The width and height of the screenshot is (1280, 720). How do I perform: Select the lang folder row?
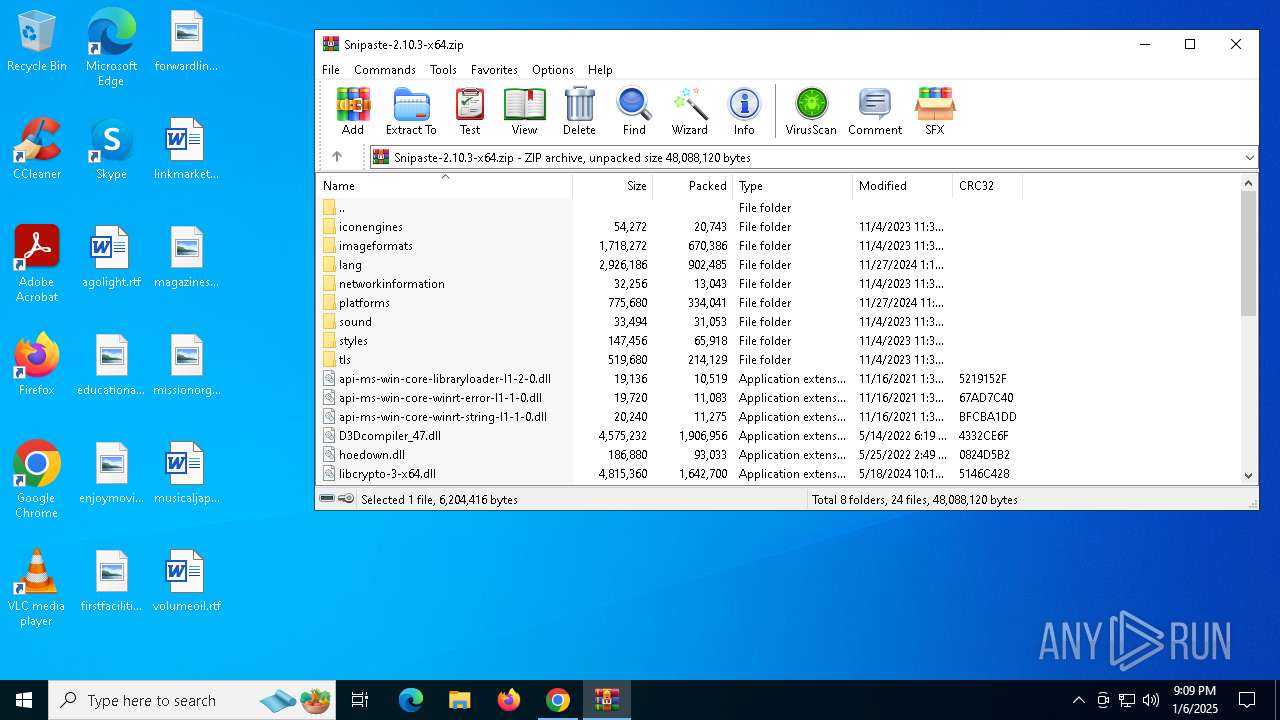670,265
